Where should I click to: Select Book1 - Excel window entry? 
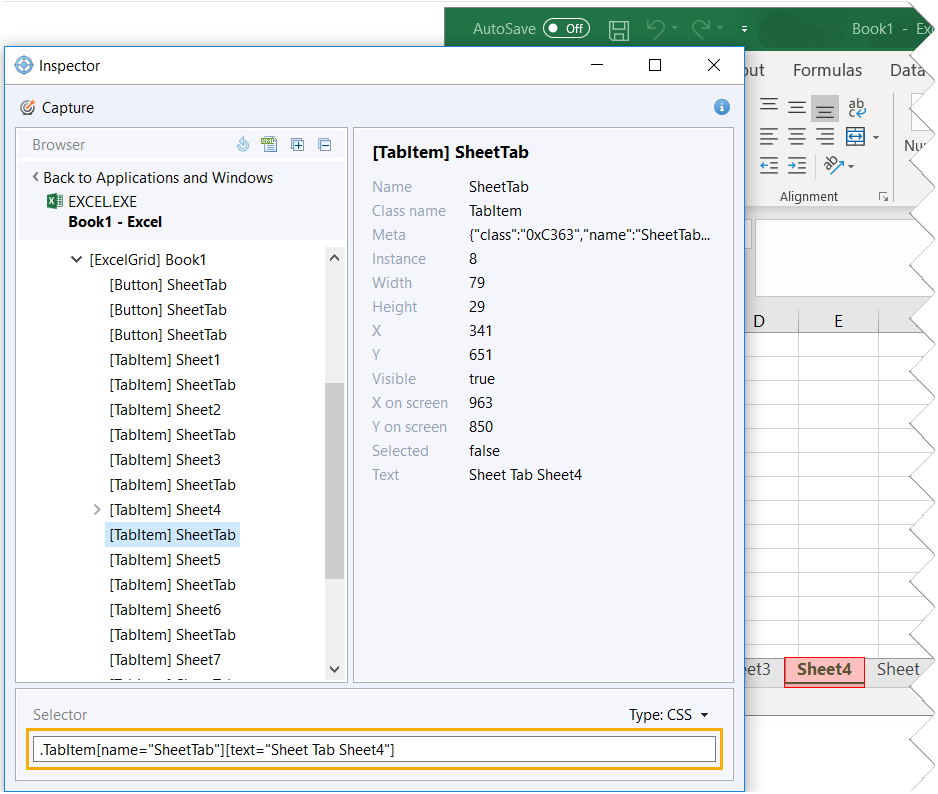115,222
